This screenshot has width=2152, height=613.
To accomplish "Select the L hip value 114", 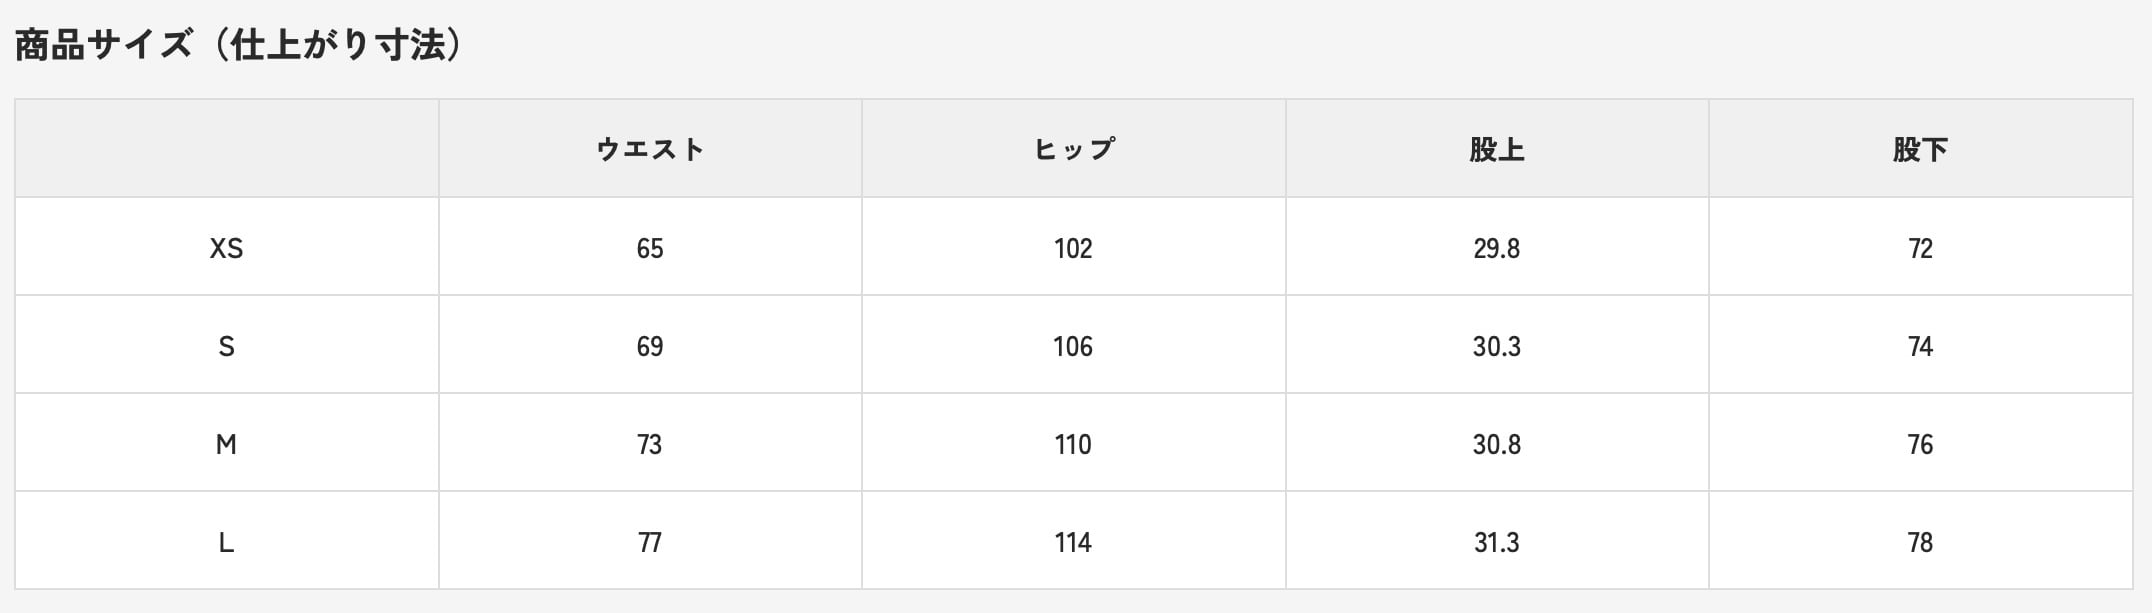I will click(1073, 542).
